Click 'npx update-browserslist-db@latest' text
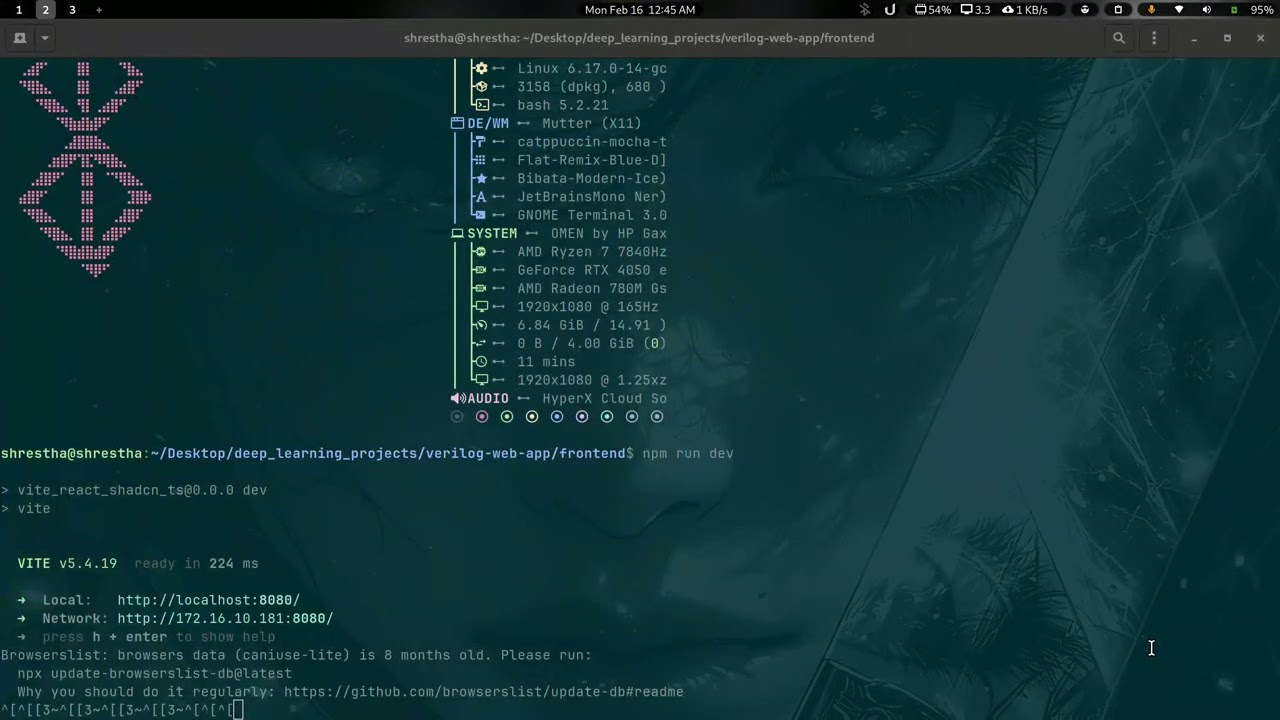The image size is (1280, 720). [155, 674]
